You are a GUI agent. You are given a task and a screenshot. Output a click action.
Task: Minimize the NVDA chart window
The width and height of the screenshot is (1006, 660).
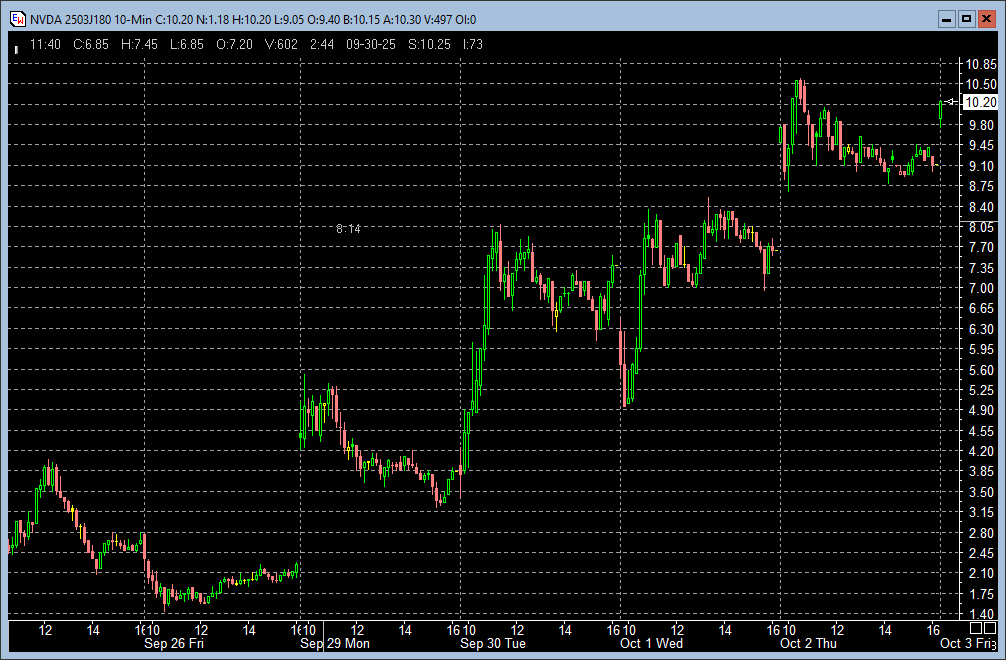948,19
